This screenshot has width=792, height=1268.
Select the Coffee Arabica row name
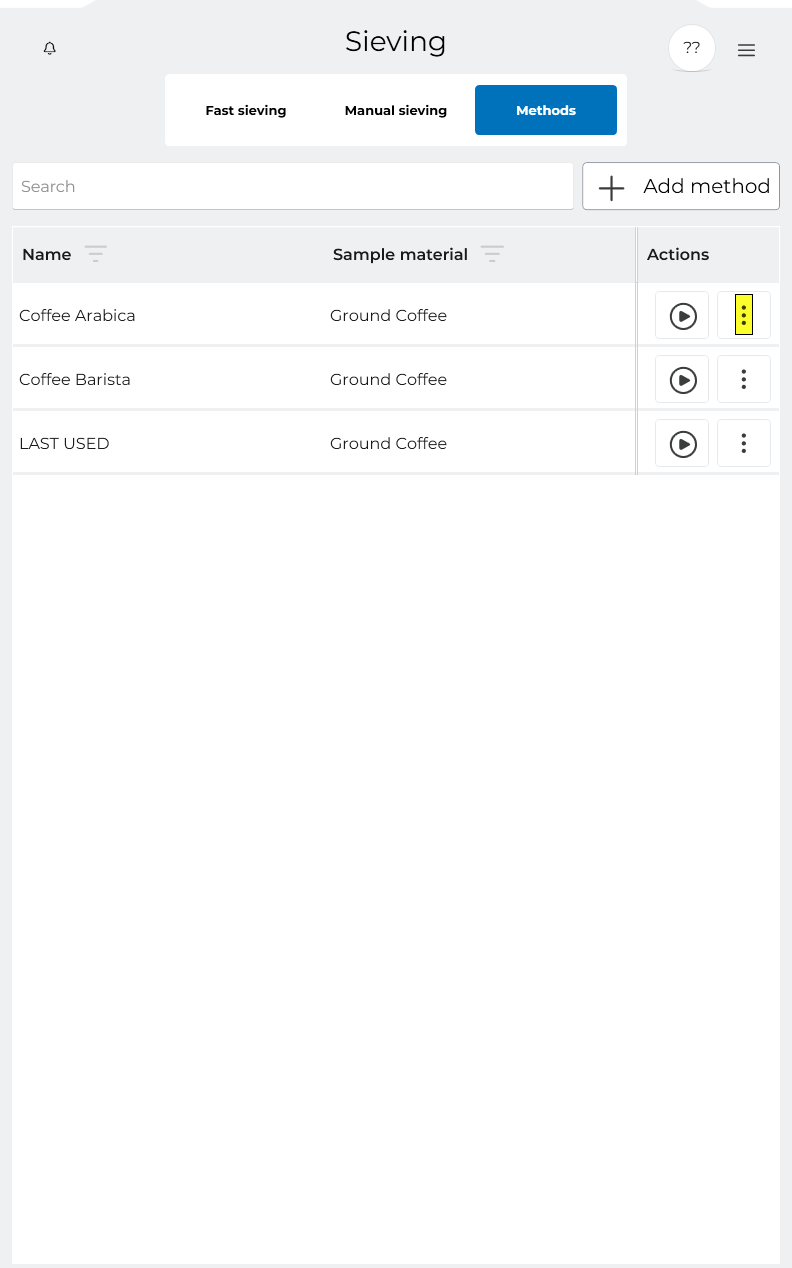77,316
